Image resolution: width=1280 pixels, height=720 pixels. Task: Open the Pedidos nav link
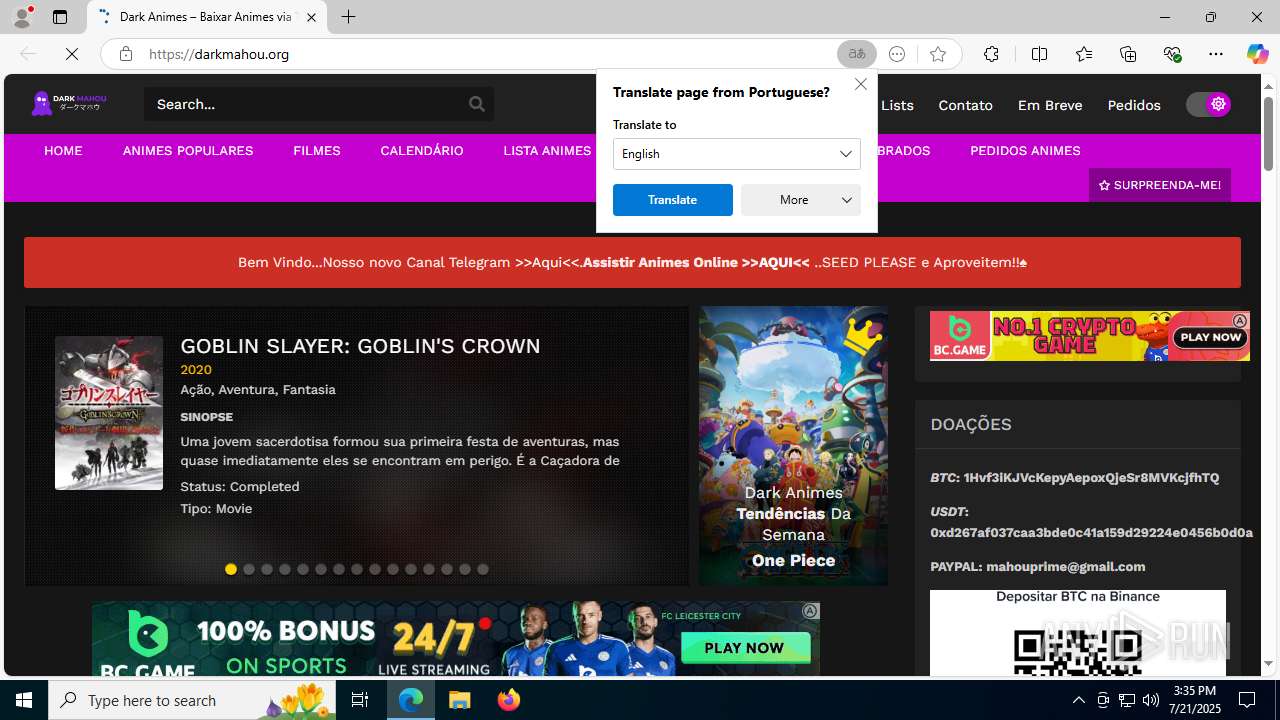1134,105
